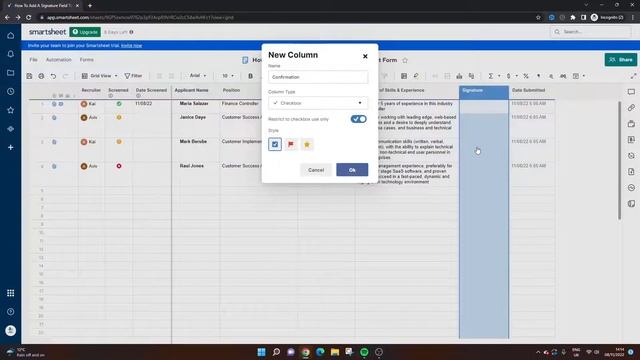Open Recents clock in sidebar
Screen dimensions: 640x360
point(11,91)
